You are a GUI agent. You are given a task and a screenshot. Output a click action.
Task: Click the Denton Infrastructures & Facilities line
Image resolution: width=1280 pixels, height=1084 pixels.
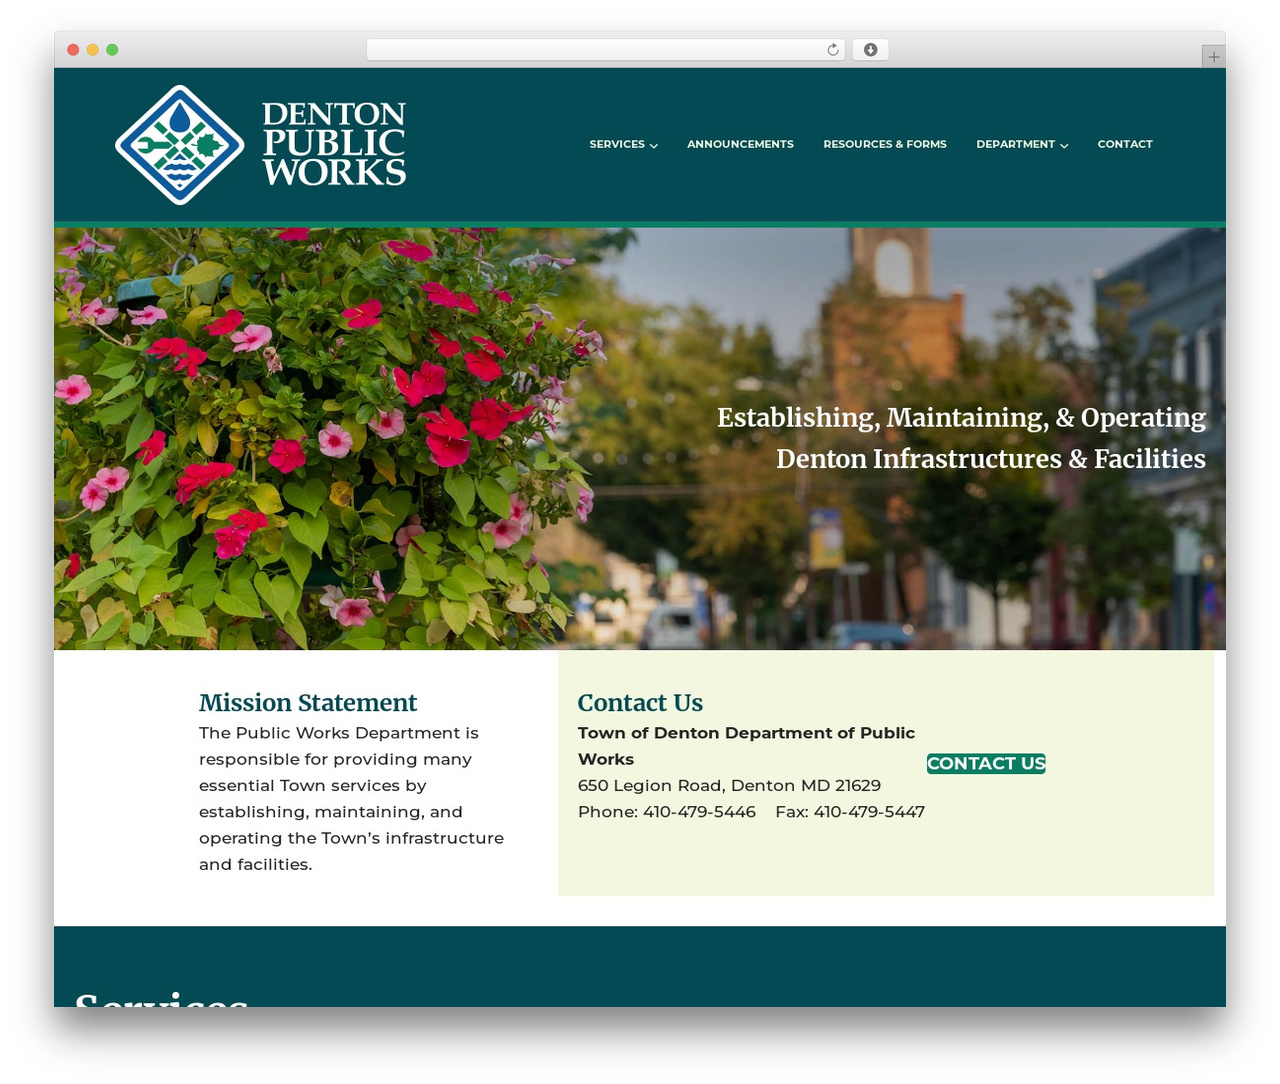(x=991, y=459)
